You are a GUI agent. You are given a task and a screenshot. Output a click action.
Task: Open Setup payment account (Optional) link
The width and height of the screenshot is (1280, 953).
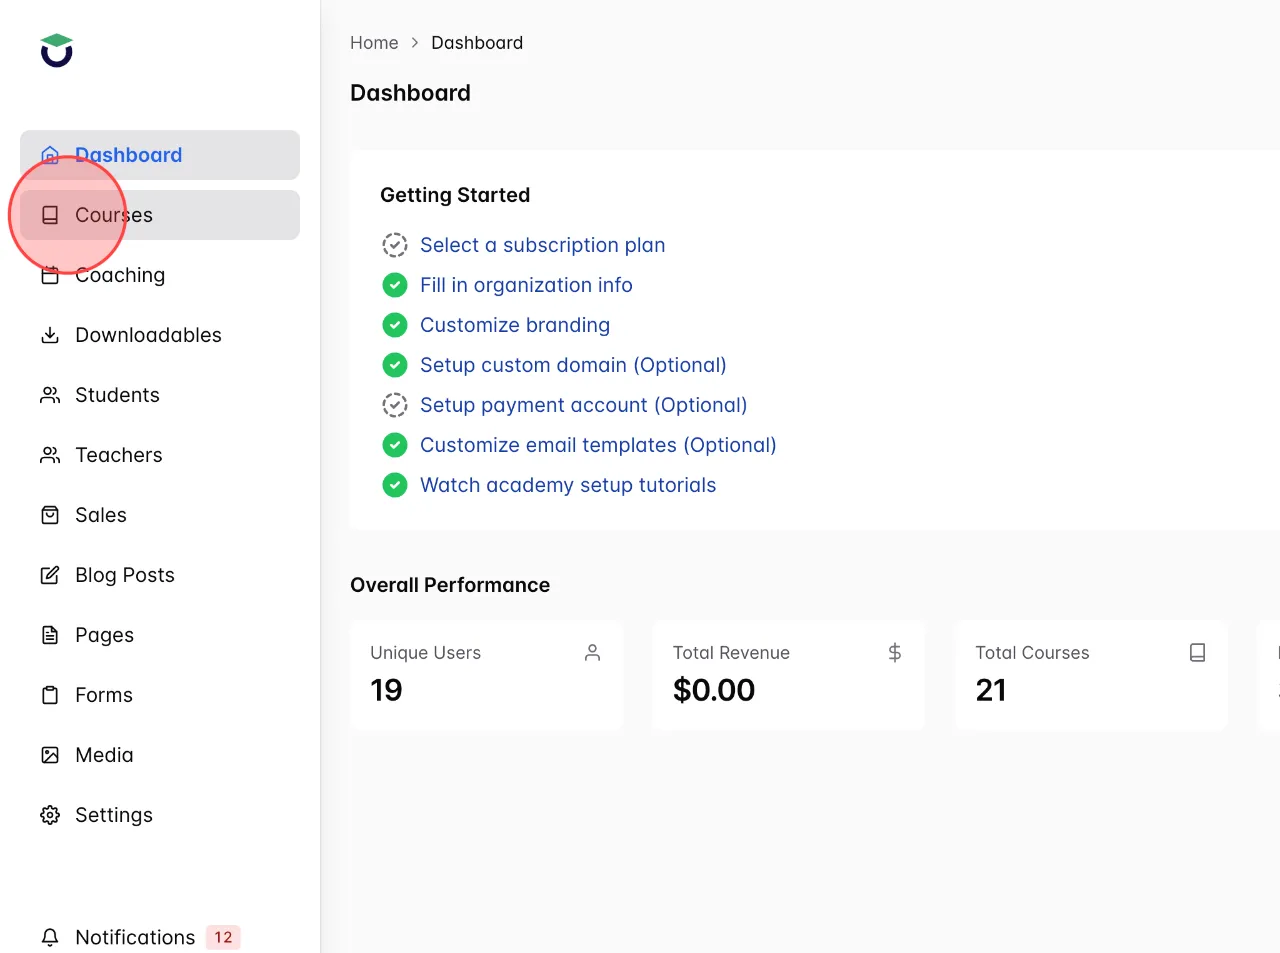tap(584, 405)
